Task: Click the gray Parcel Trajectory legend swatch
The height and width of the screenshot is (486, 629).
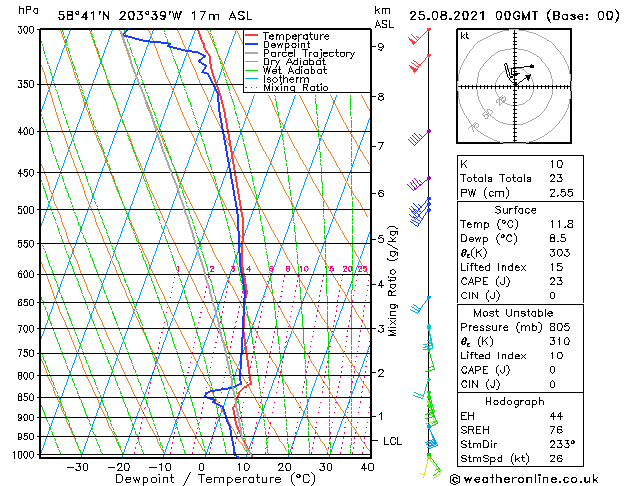Action: pyautogui.click(x=252, y=53)
